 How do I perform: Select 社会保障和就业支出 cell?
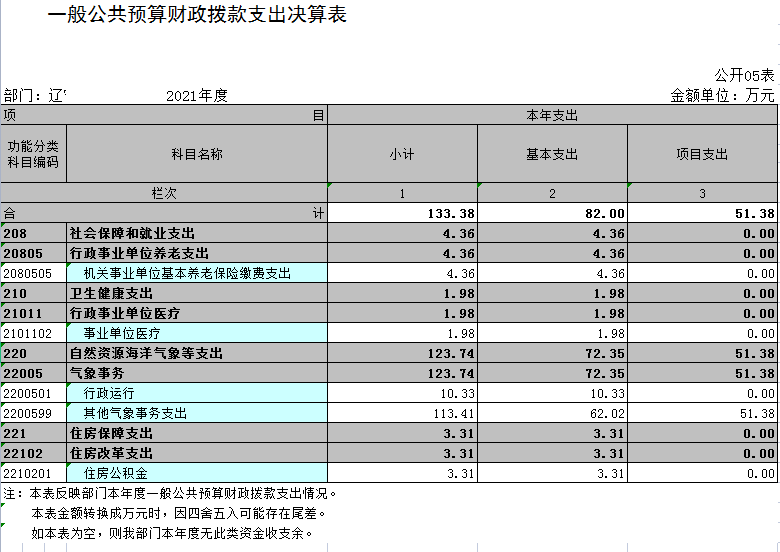[197, 233]
